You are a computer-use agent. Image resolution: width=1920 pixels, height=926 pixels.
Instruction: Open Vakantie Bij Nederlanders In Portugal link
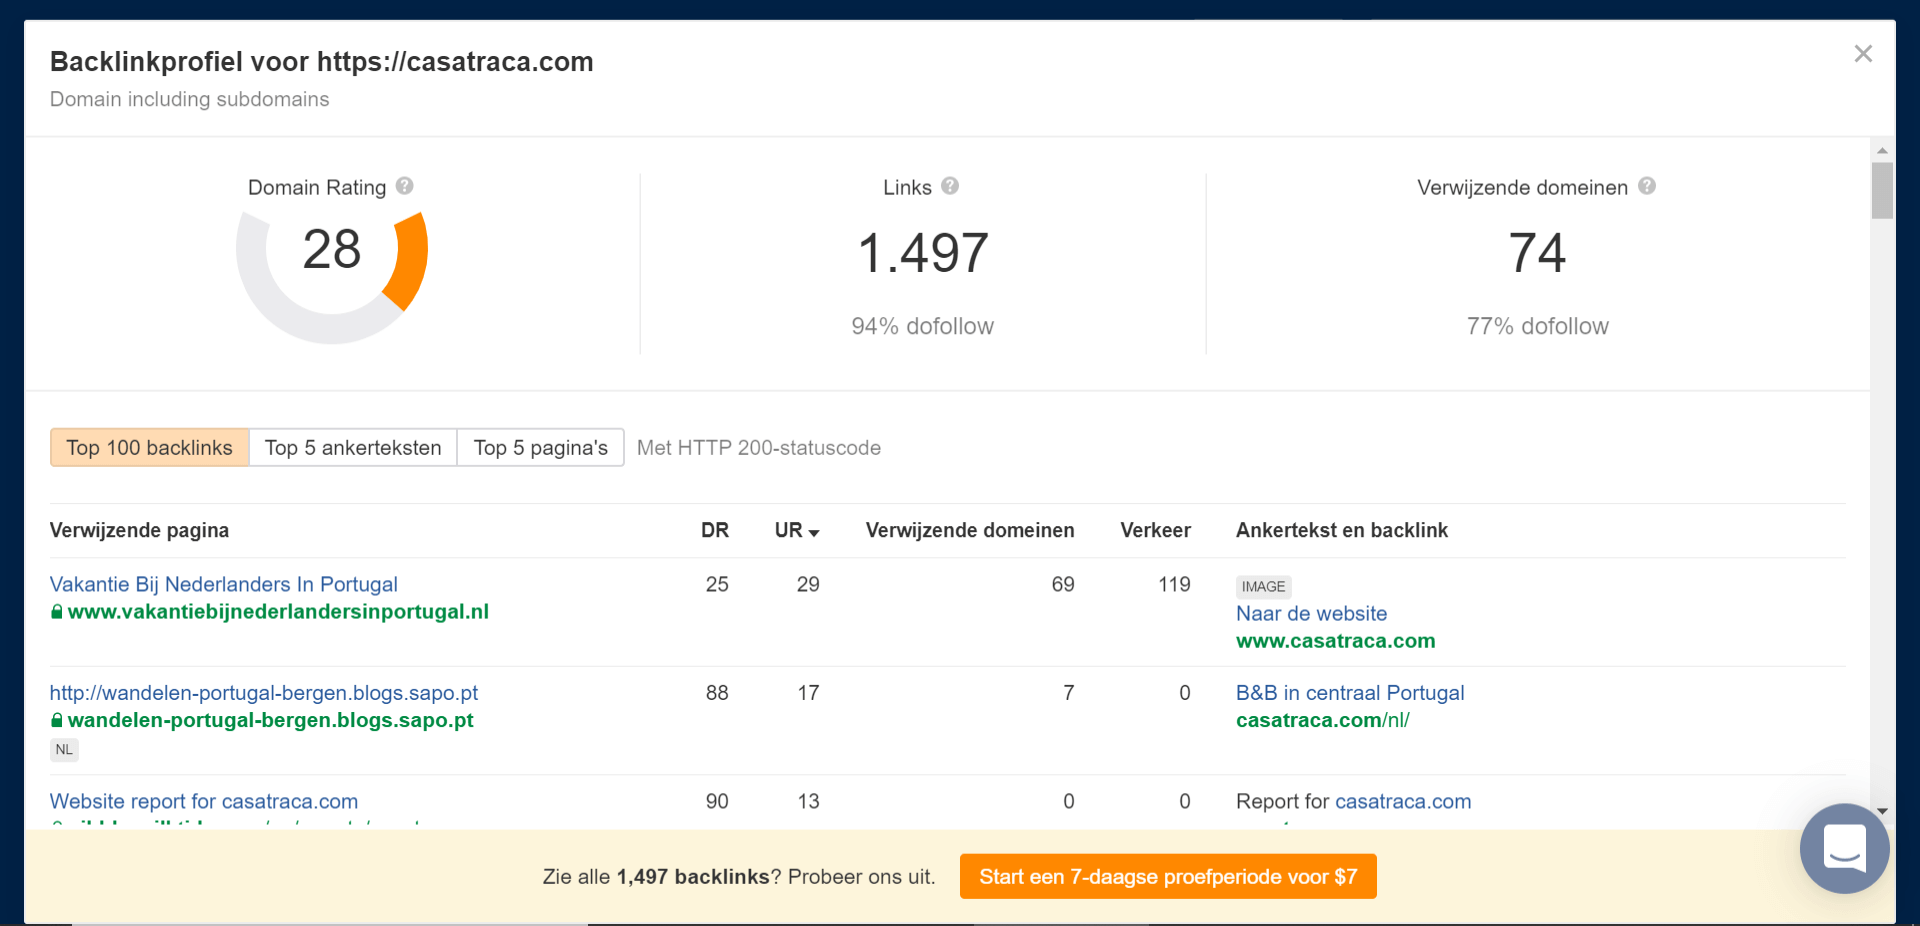[224, 584]
